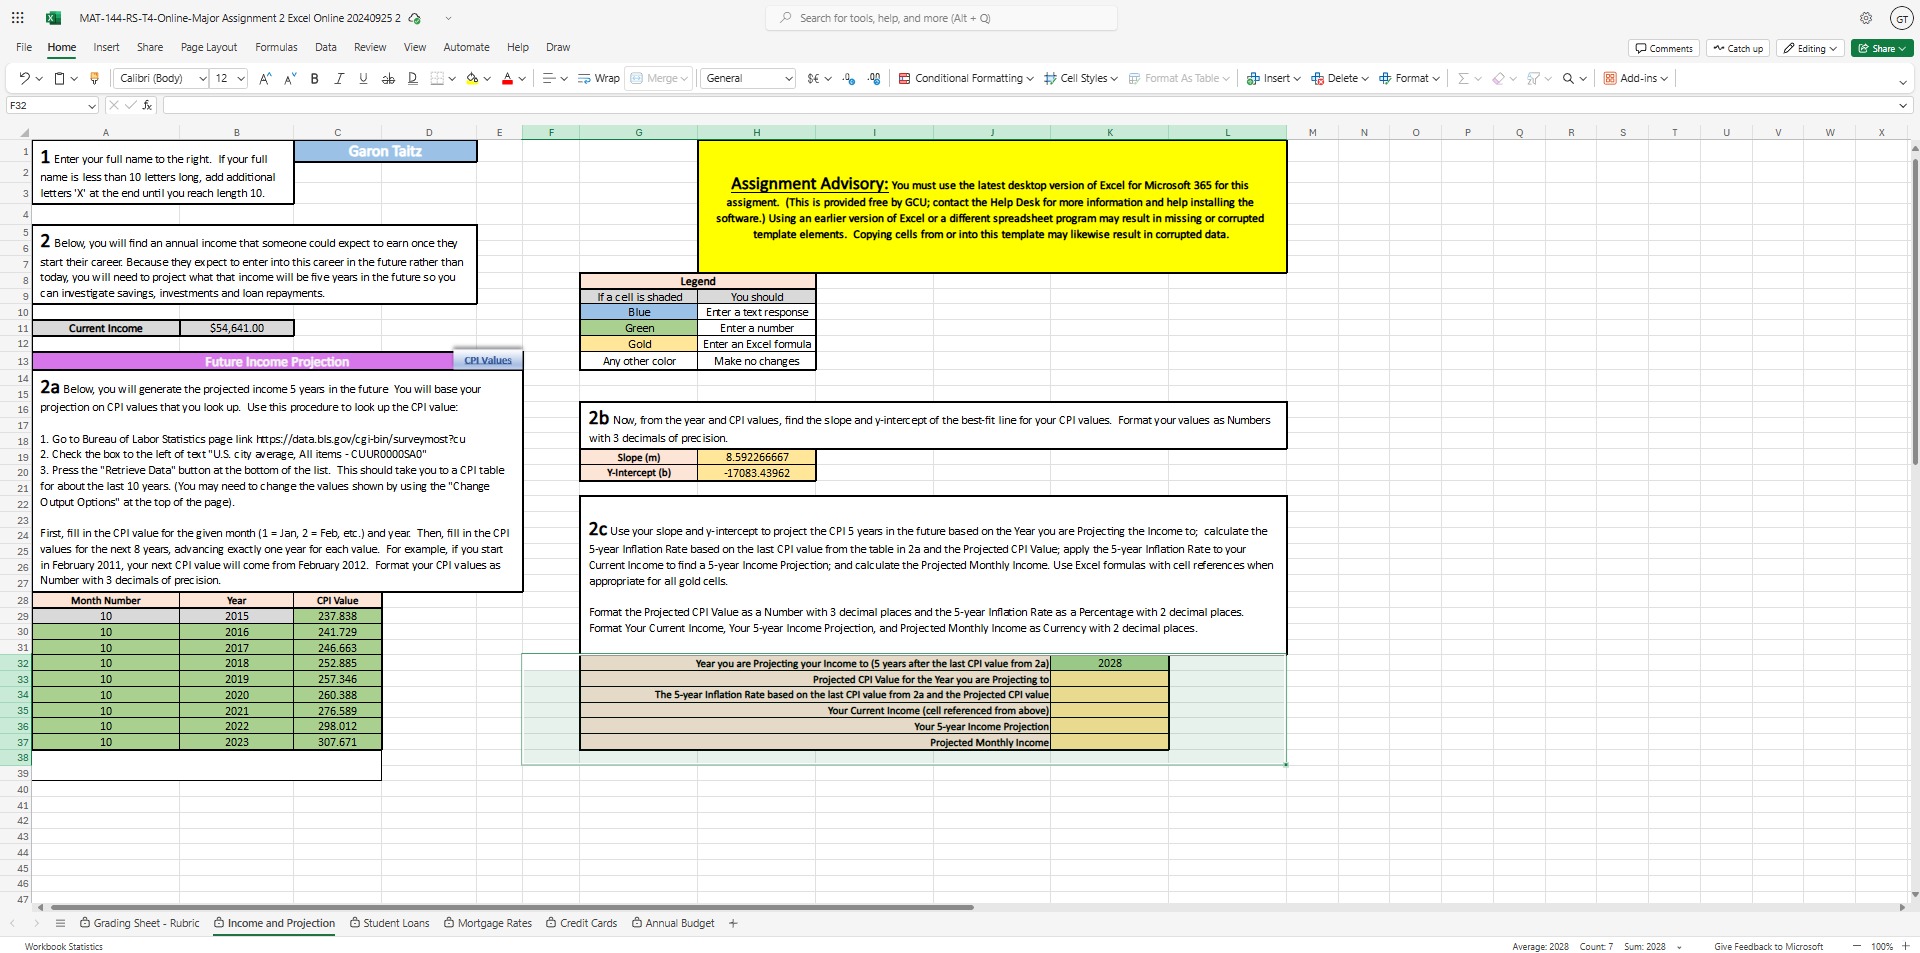1920x953 pixels.
Task: Expand the formula bar
Action: point(1903,105)
